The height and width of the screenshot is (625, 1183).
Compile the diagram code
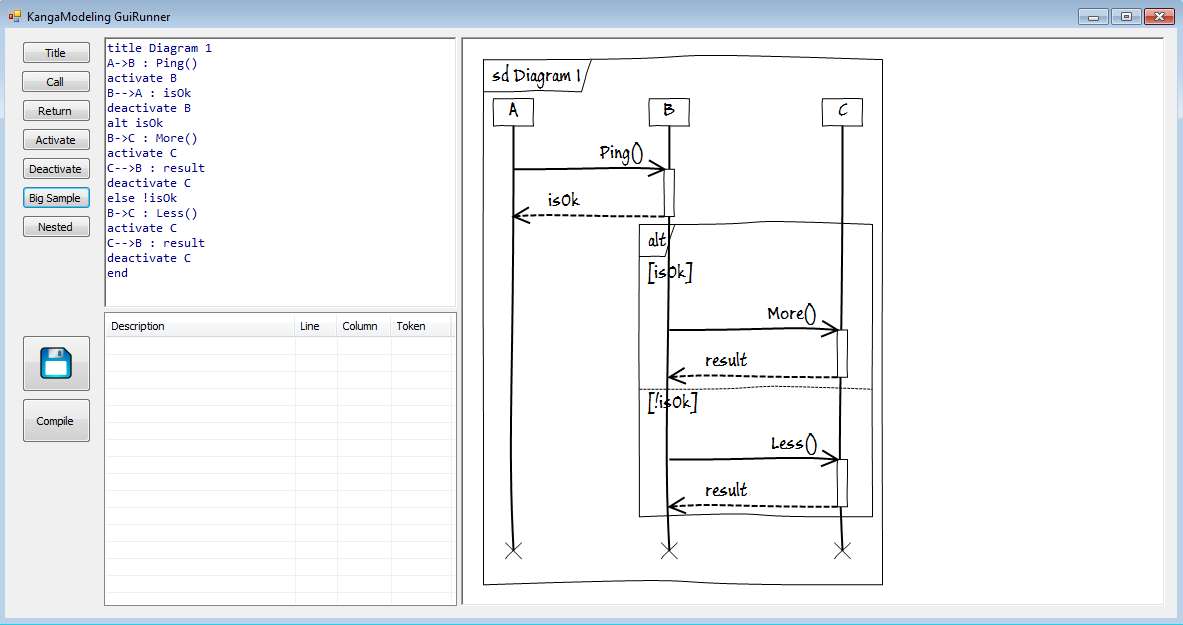click(x=56, y=421)
